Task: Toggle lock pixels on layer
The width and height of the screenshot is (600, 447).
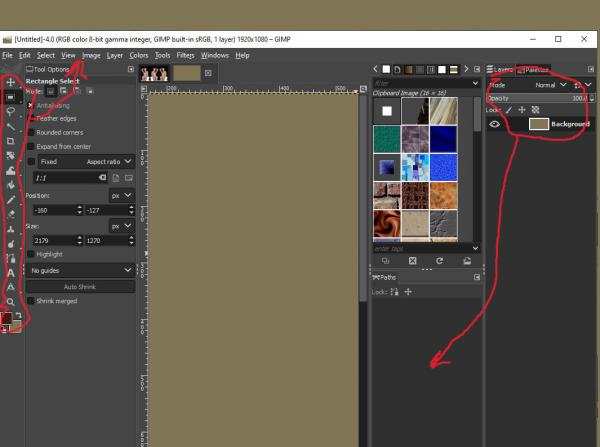Action: coord(509,110)
